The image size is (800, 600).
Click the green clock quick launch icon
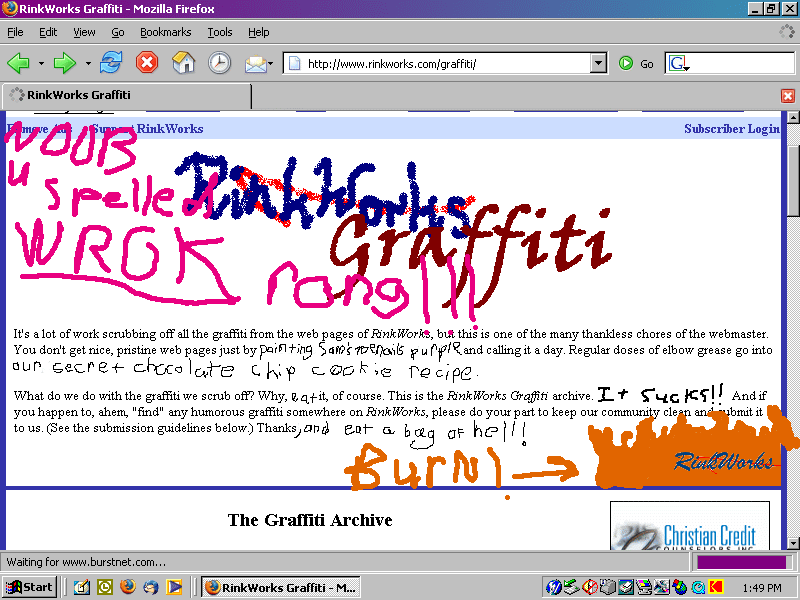click(x=105, y=587)
